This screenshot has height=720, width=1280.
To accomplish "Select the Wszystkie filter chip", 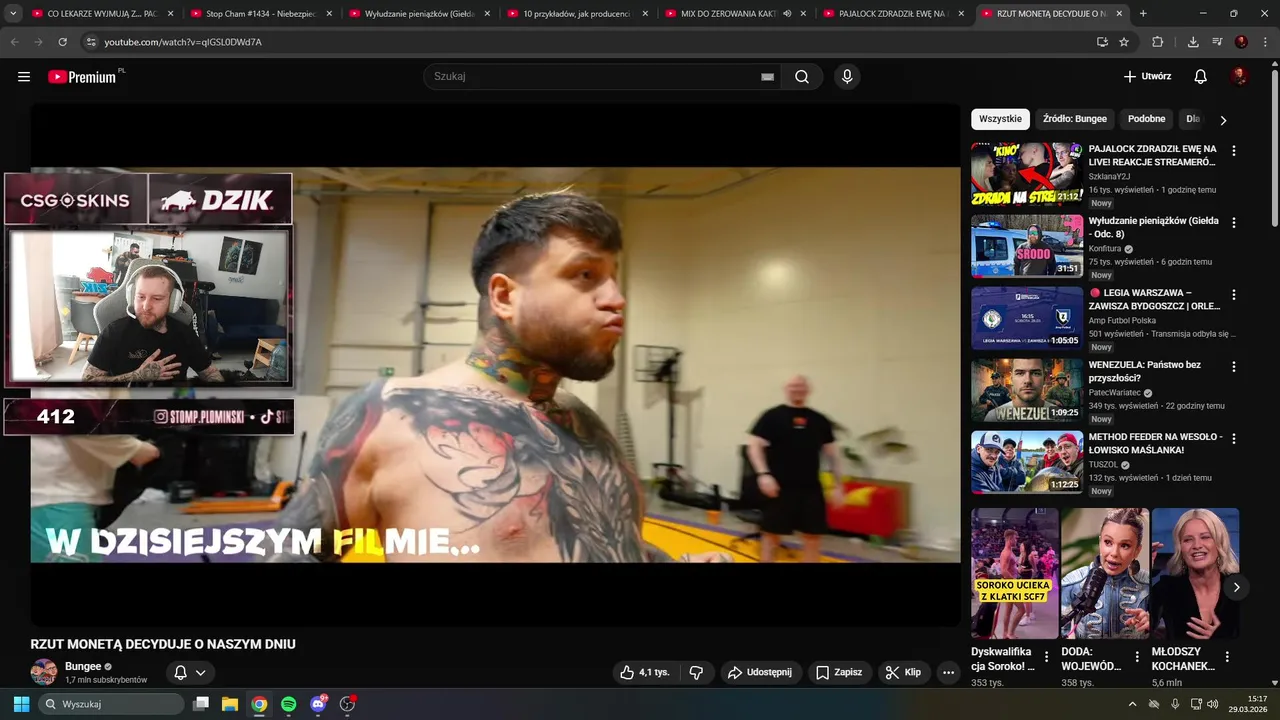I will click(1000, 119).
